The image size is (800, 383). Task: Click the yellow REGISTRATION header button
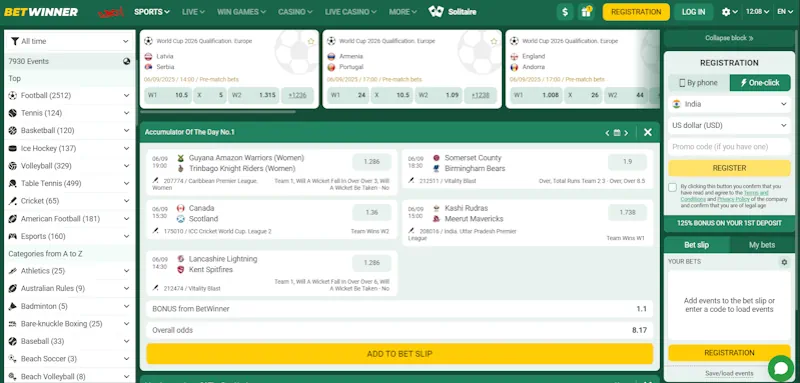(x=636, y=12)
